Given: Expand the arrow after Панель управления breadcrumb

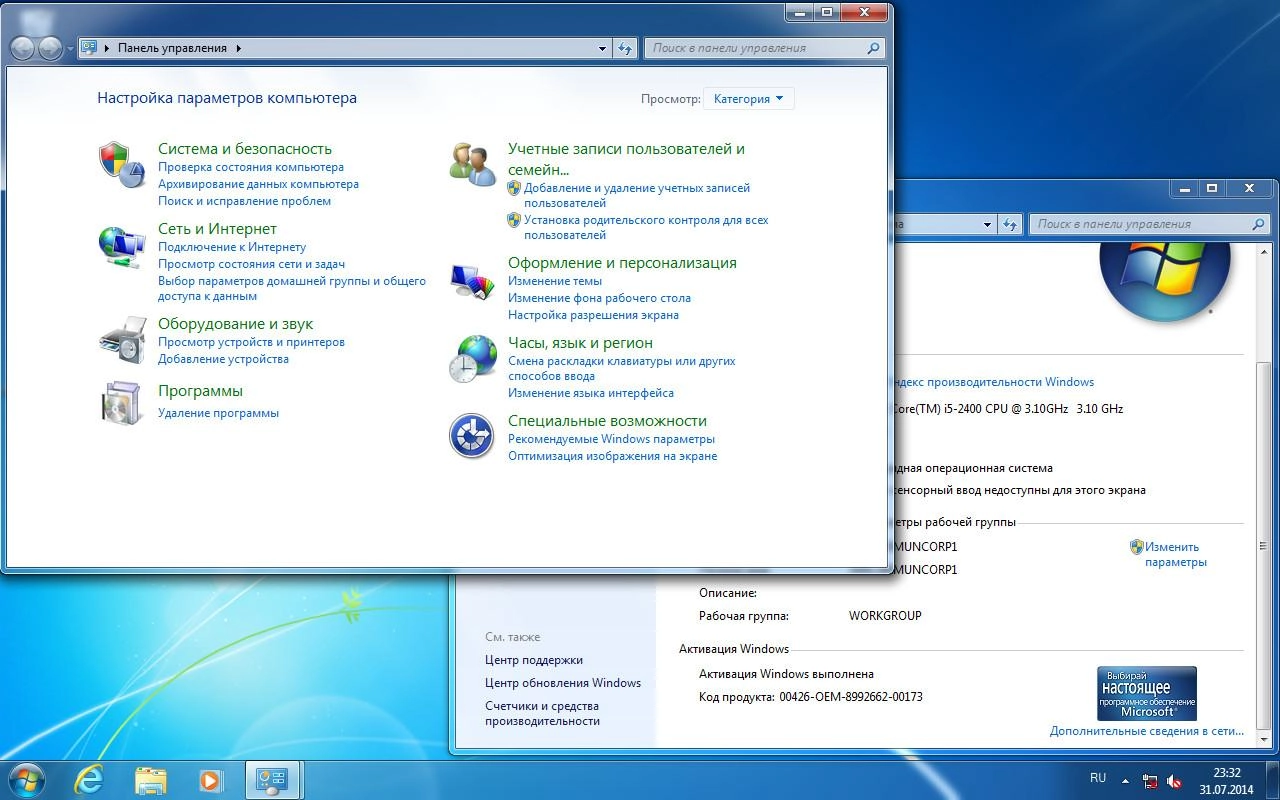Looking at the screenshot, I should (x=239, y=48).
